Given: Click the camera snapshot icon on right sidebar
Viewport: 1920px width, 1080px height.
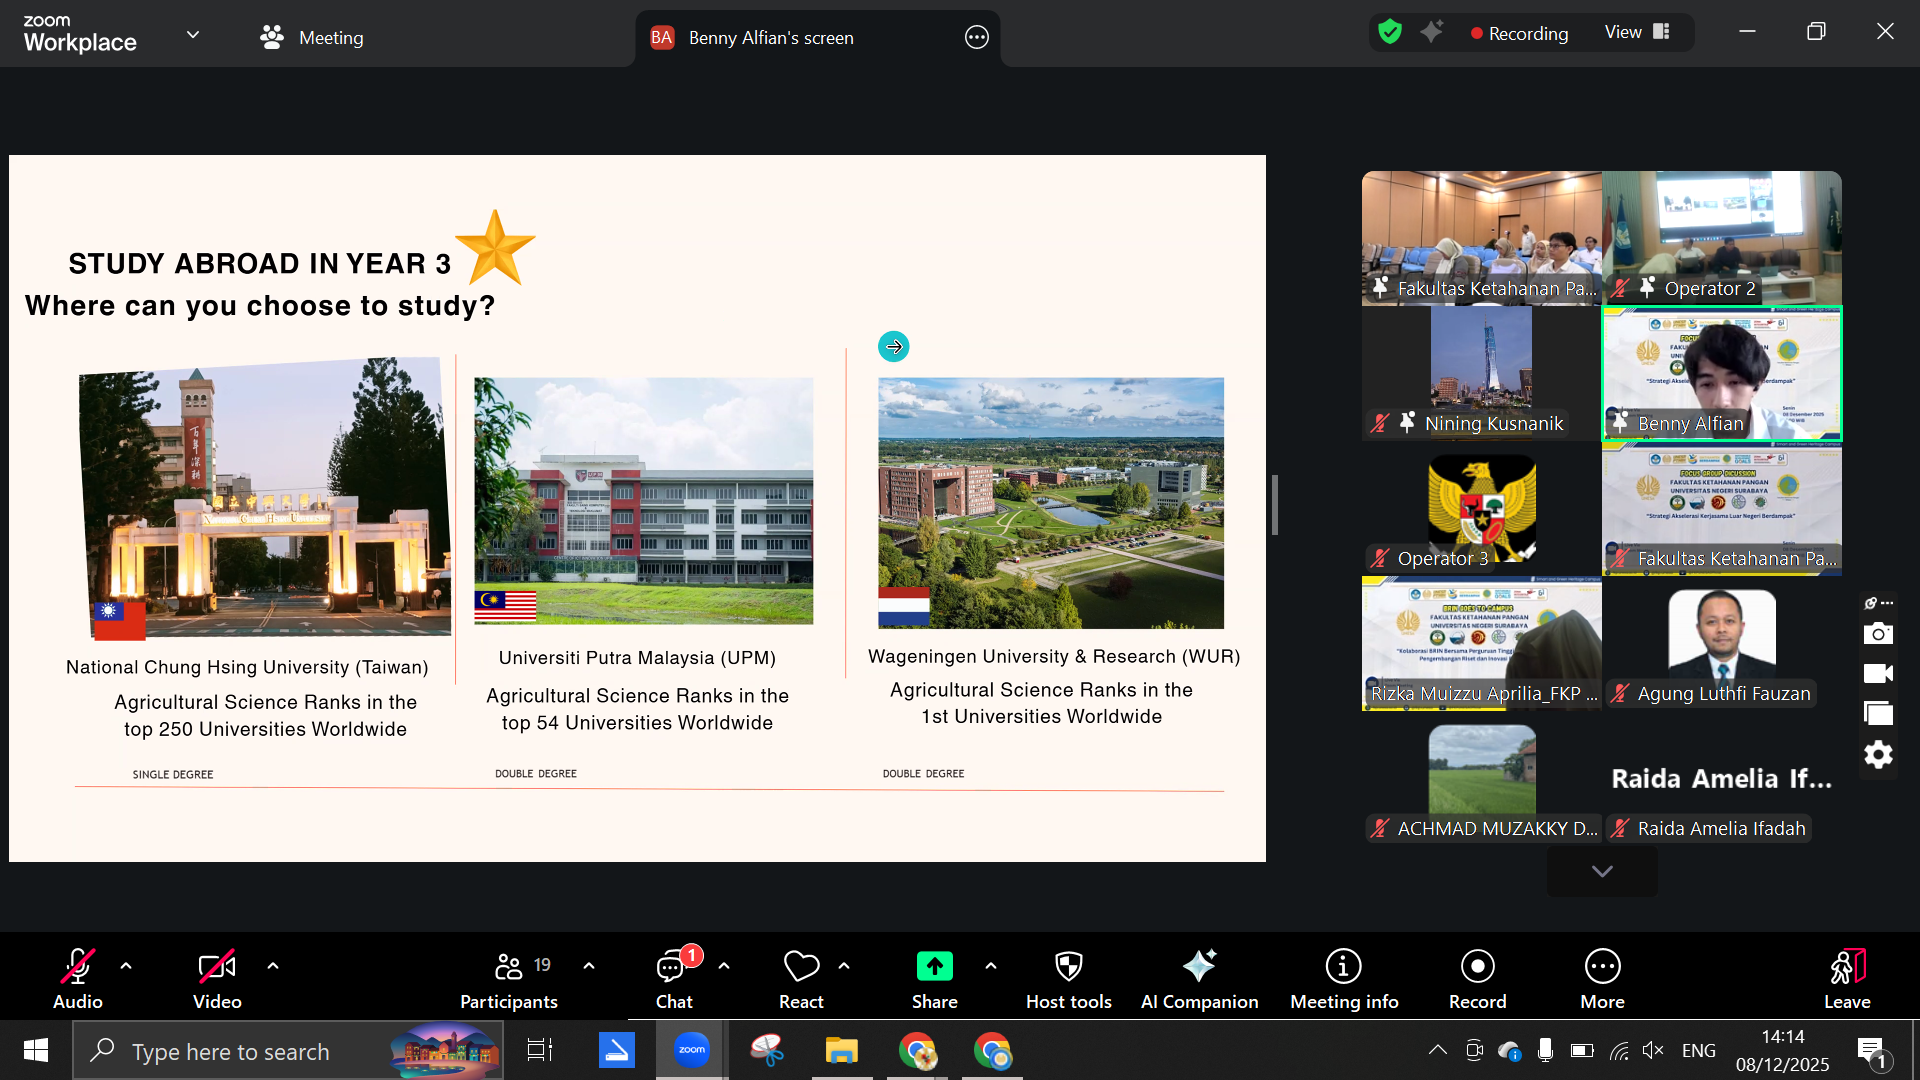Looking at the screenshot, I should point(1878,634).
